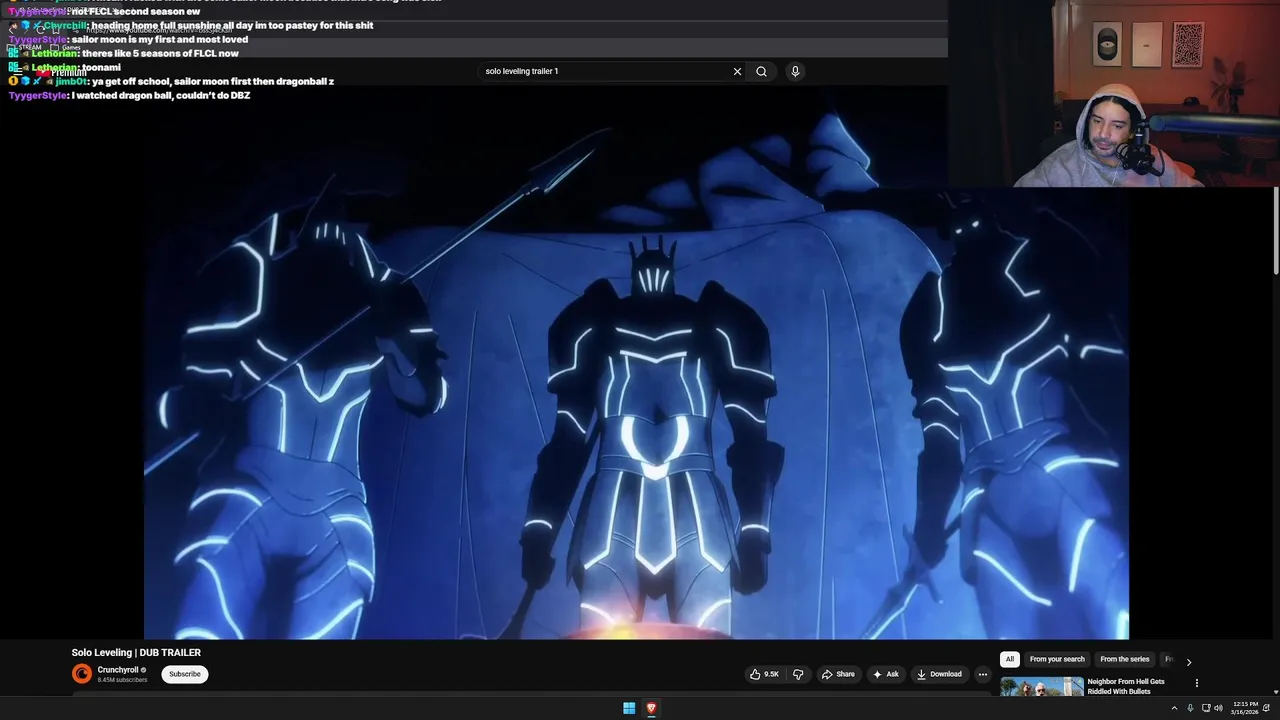
Task: Open Brave browser in the taskbar
Action: (651, 708)
